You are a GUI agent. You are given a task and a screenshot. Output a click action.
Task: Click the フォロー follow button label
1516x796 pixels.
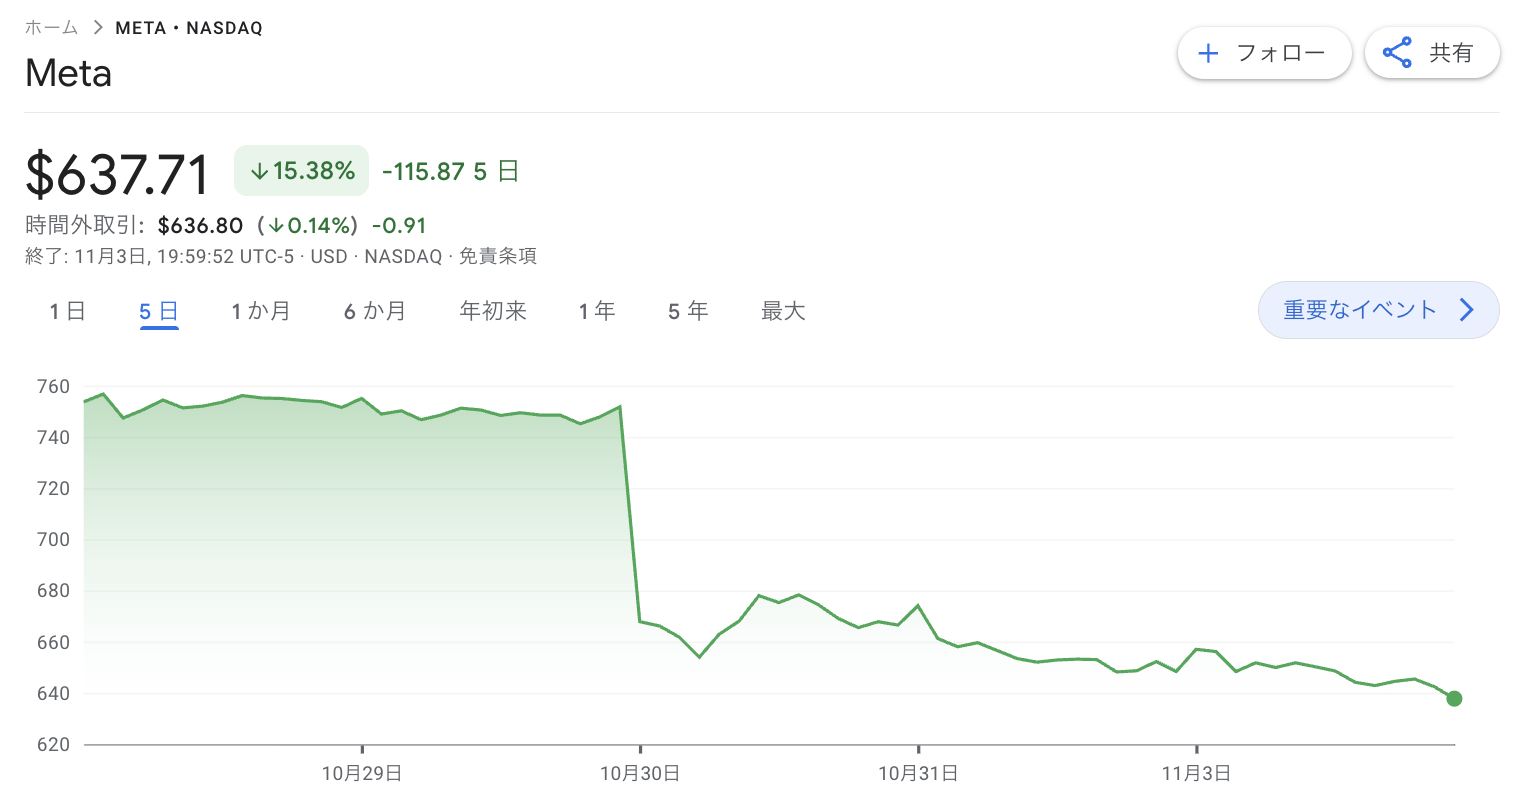click(x=1280, y=53)
